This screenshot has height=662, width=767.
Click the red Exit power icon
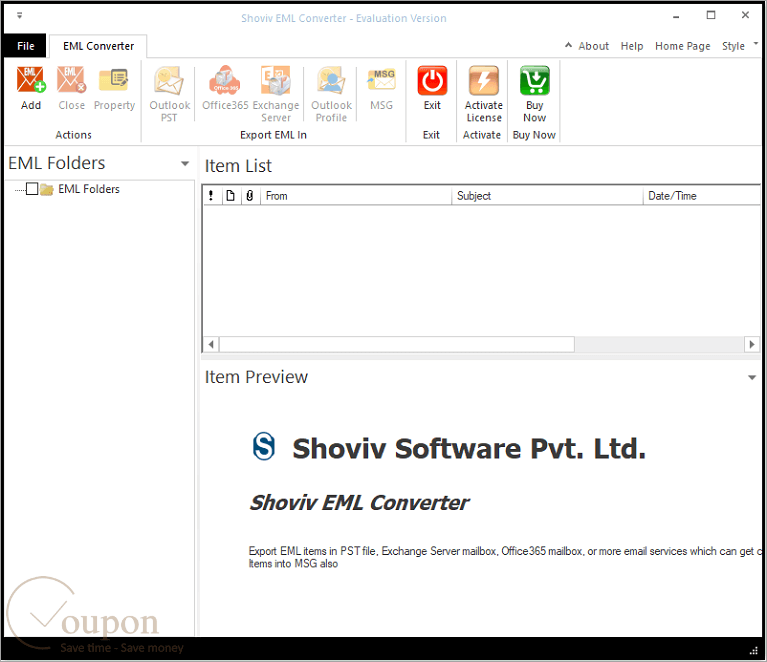432,80
